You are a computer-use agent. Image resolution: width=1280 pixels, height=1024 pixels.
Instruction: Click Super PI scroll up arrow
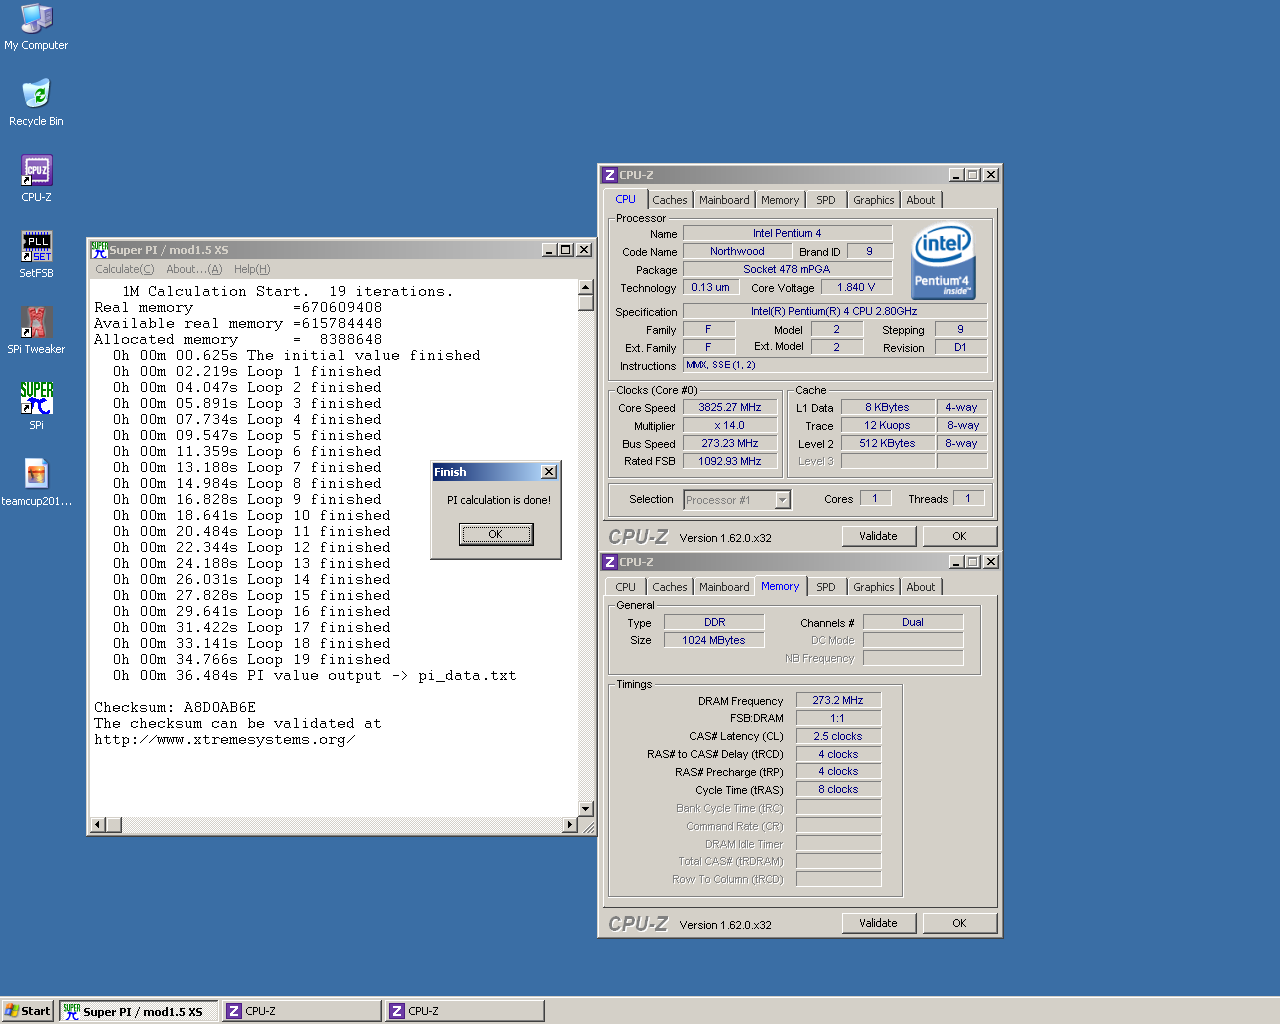586,288
